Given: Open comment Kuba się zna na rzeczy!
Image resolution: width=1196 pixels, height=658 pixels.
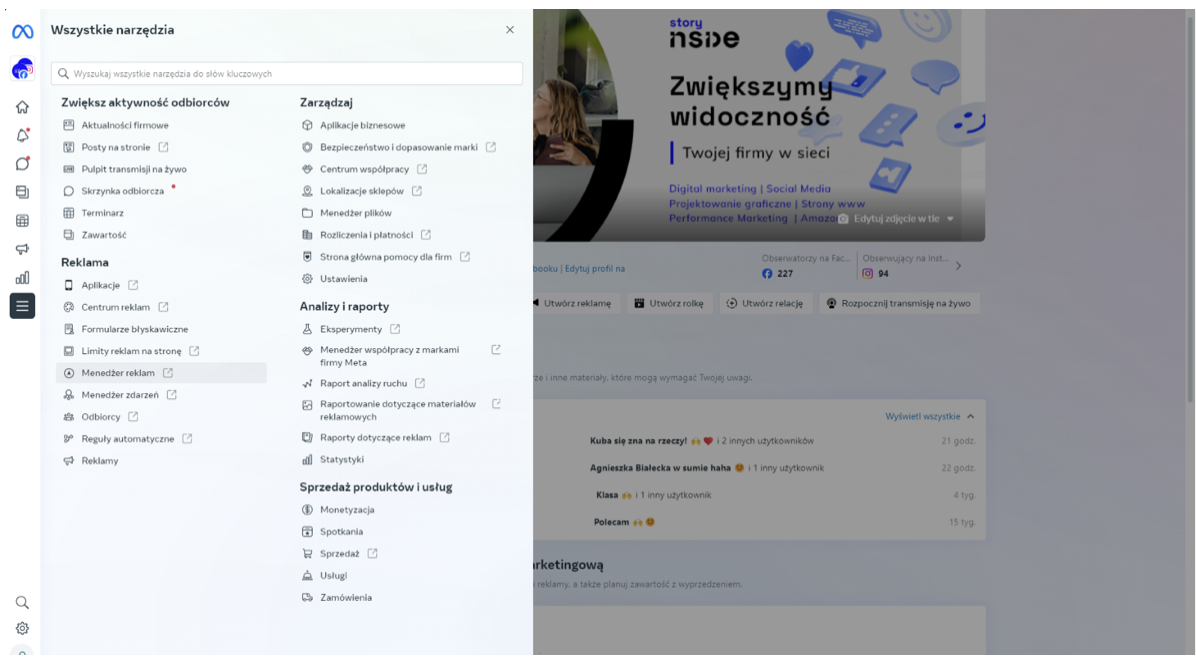Looking at the screenshot, I should point(638,441).
